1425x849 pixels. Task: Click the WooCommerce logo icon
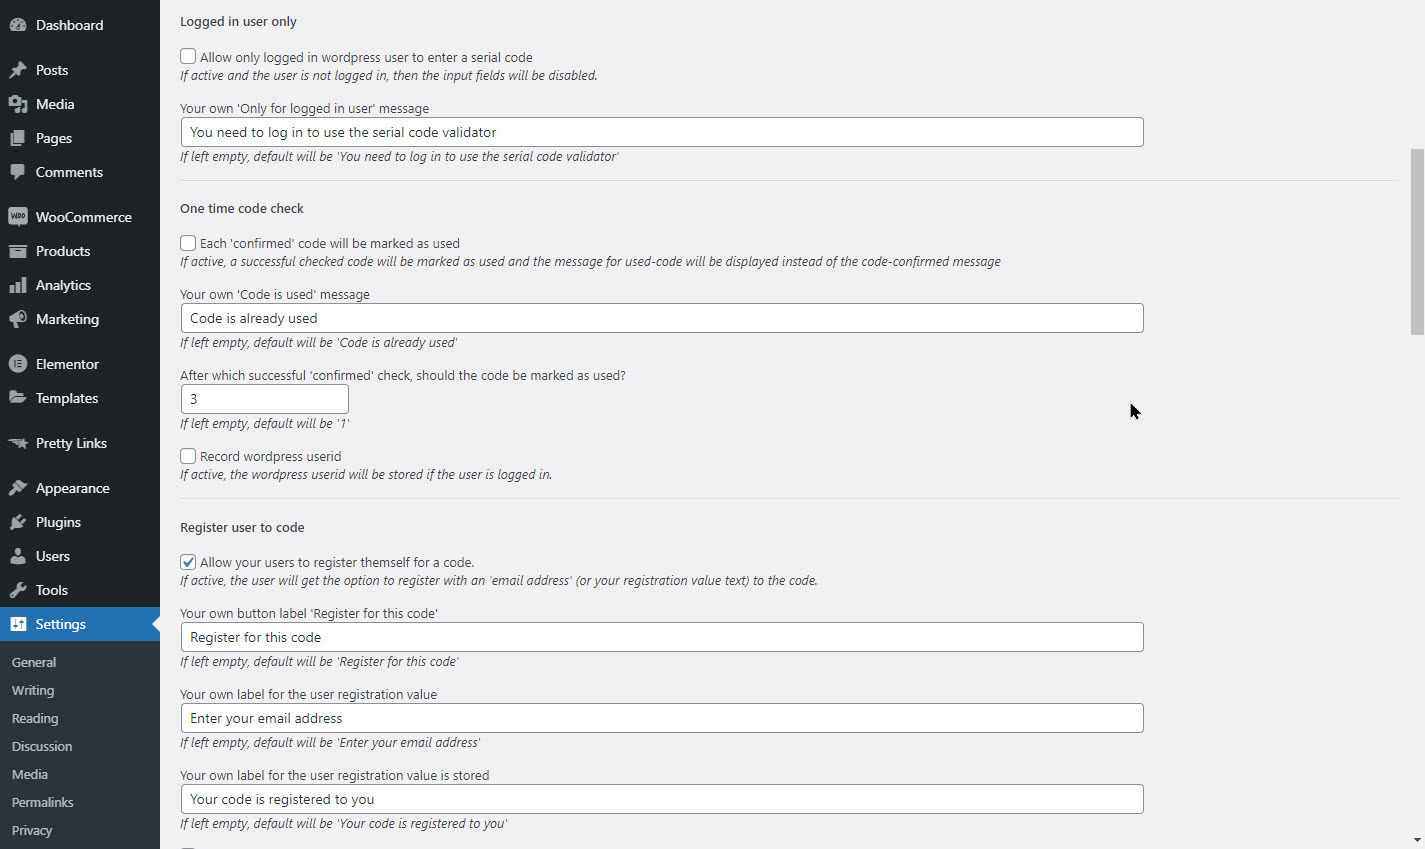(18, 217)
